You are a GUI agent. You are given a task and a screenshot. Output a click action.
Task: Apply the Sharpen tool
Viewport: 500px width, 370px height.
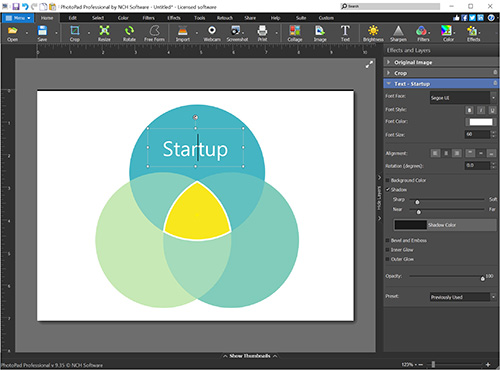(x=398, y=33)
